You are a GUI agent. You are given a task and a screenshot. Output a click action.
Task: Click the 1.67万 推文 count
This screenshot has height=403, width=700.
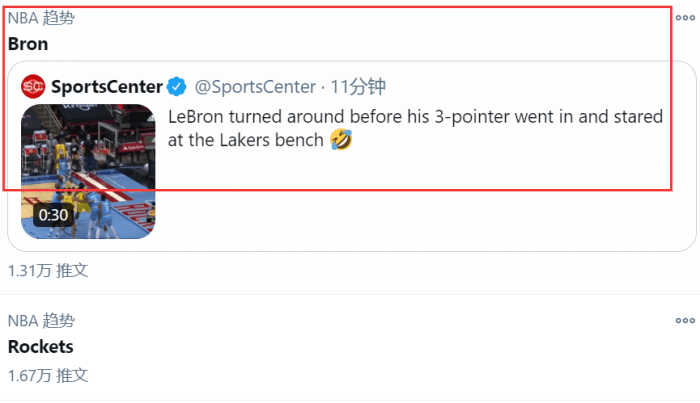[48, 375]
